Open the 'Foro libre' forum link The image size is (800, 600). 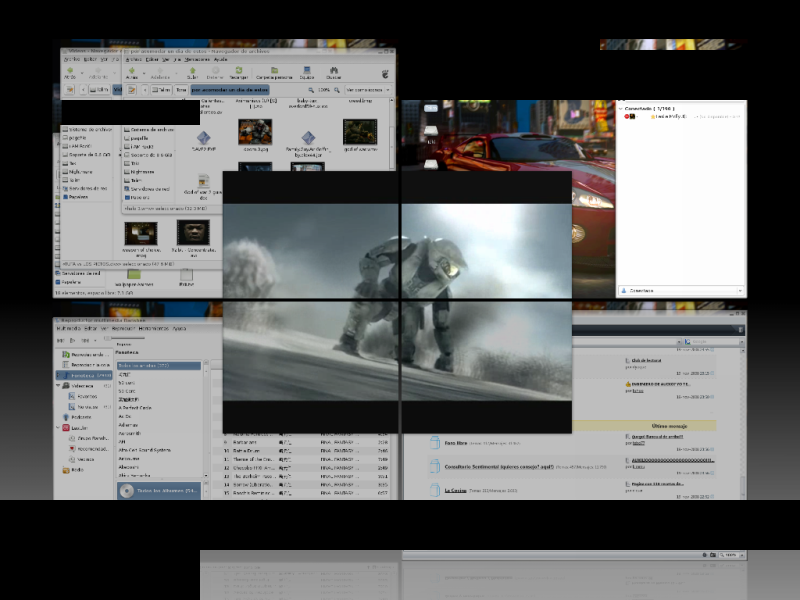pos(456,443)
